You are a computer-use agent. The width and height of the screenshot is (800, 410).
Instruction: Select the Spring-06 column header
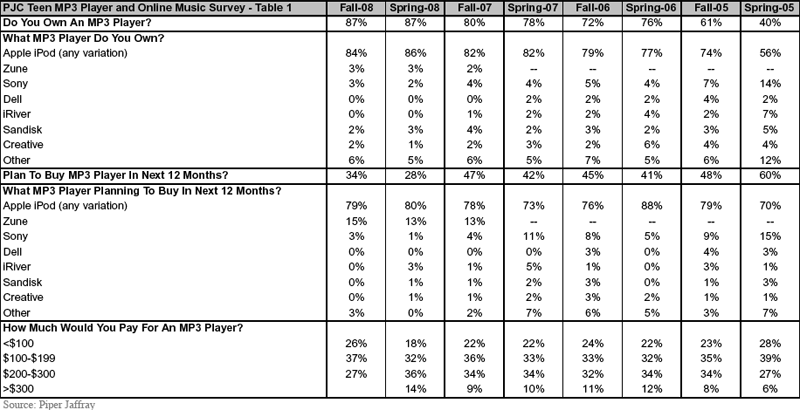click(651, 8)
